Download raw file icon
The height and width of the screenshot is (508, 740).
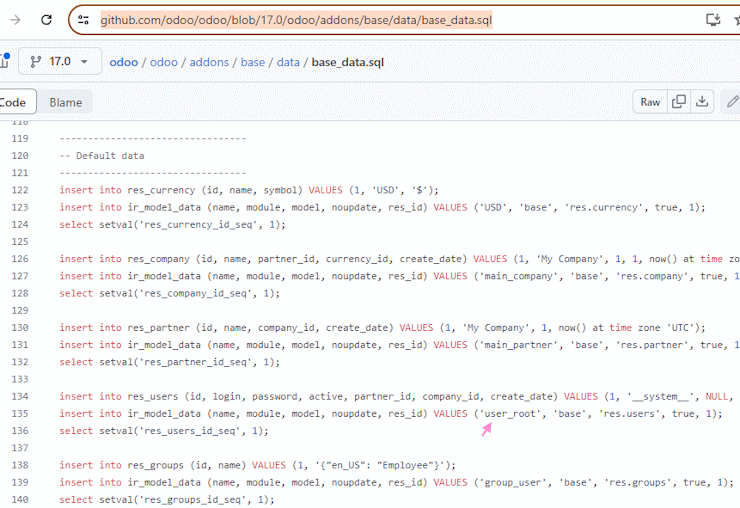pyautogui.click(x=702, y=102)
